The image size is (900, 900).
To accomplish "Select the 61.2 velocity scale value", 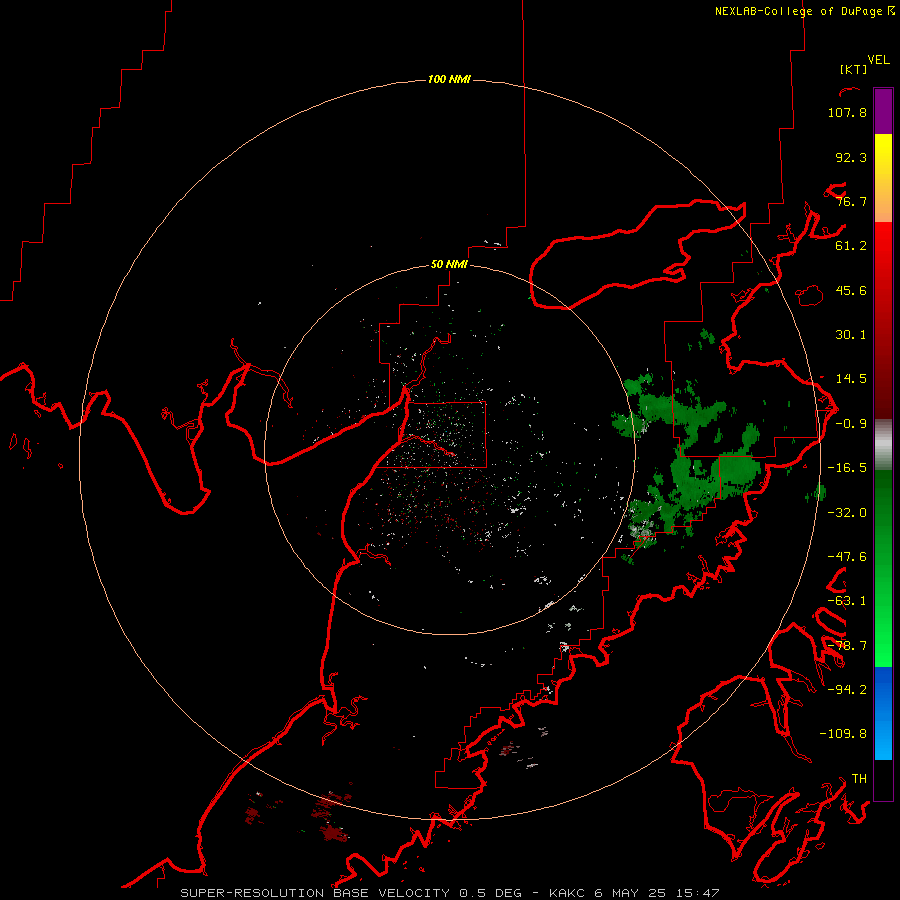I will click(851, 246).
